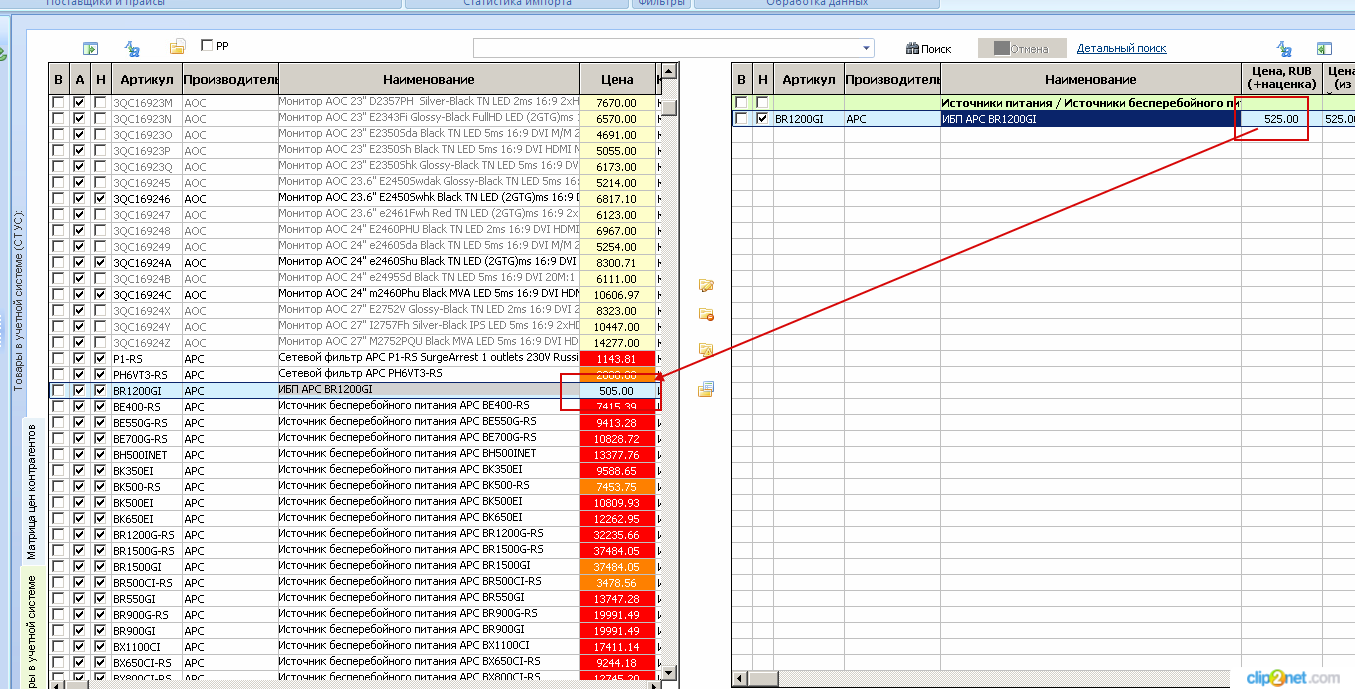Click the Поиск search button

pyautogui.click(x=929, y=49)
